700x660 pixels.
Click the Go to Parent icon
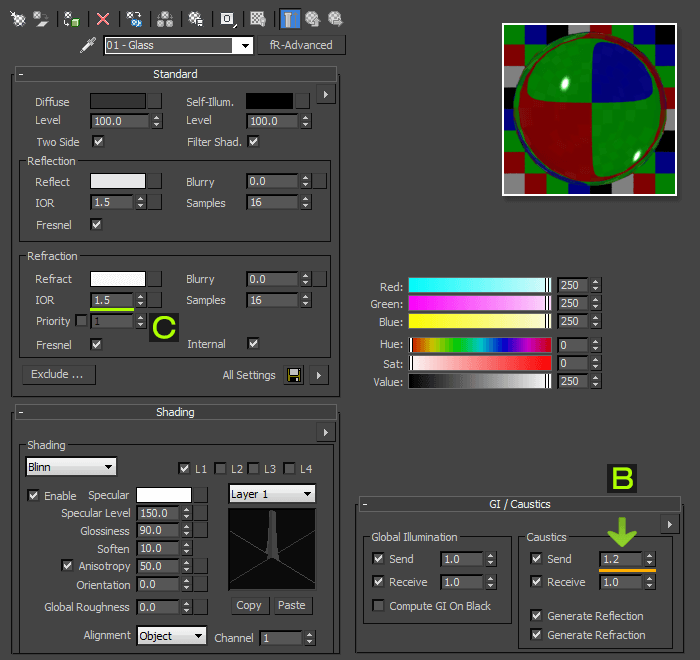click(313, 19)
